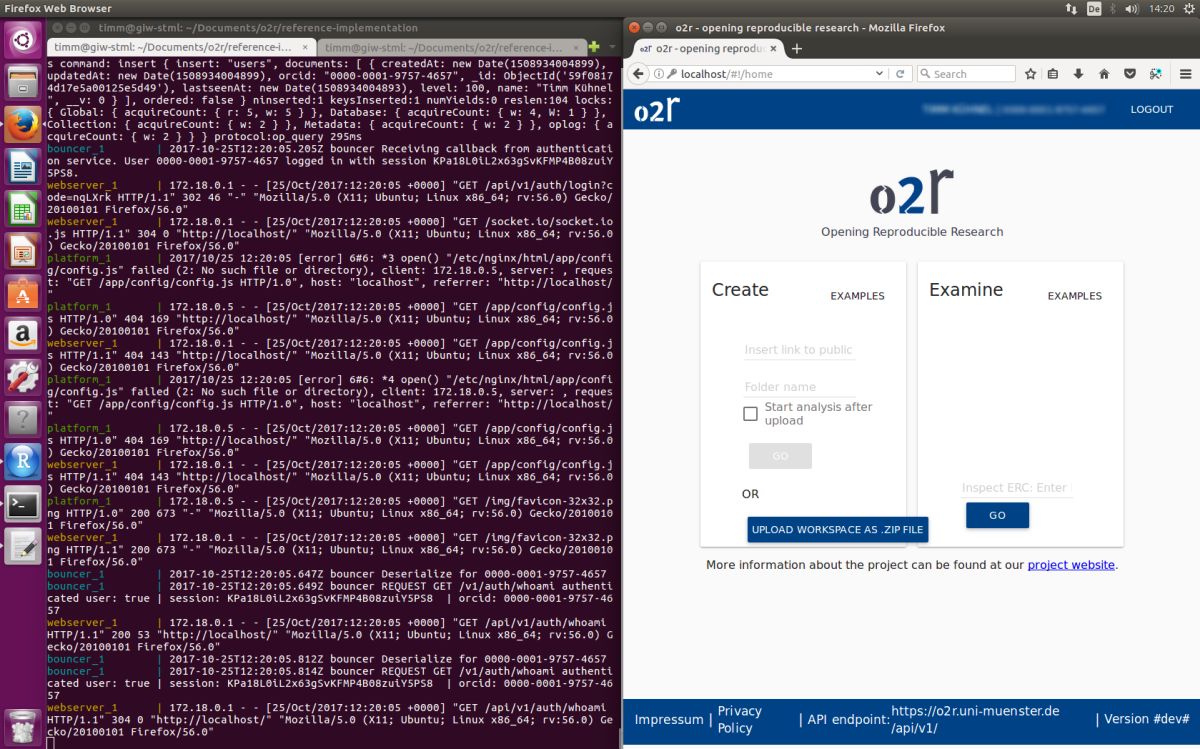The image size is (1200, 749).
Task: Focus the Insert link to public input
Action: pyautogui.click(x=799, y=350)
